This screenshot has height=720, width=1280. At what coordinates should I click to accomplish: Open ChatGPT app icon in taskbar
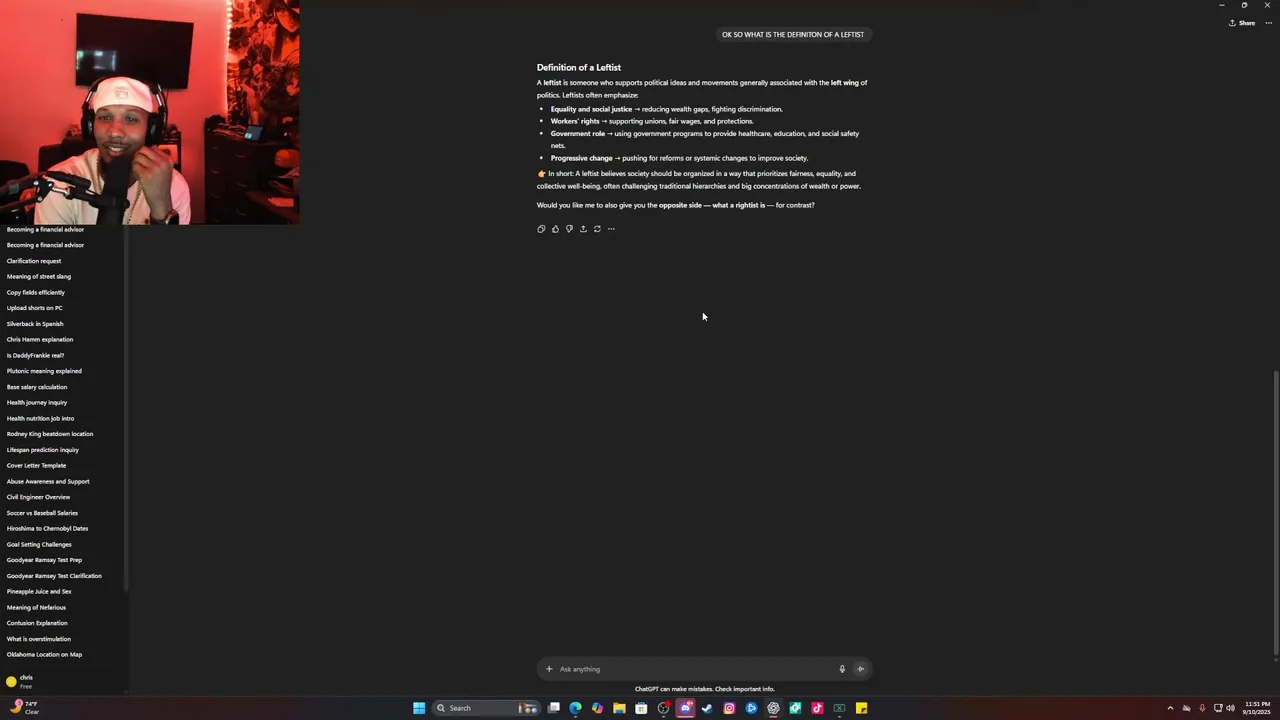[x=773, y=708]
